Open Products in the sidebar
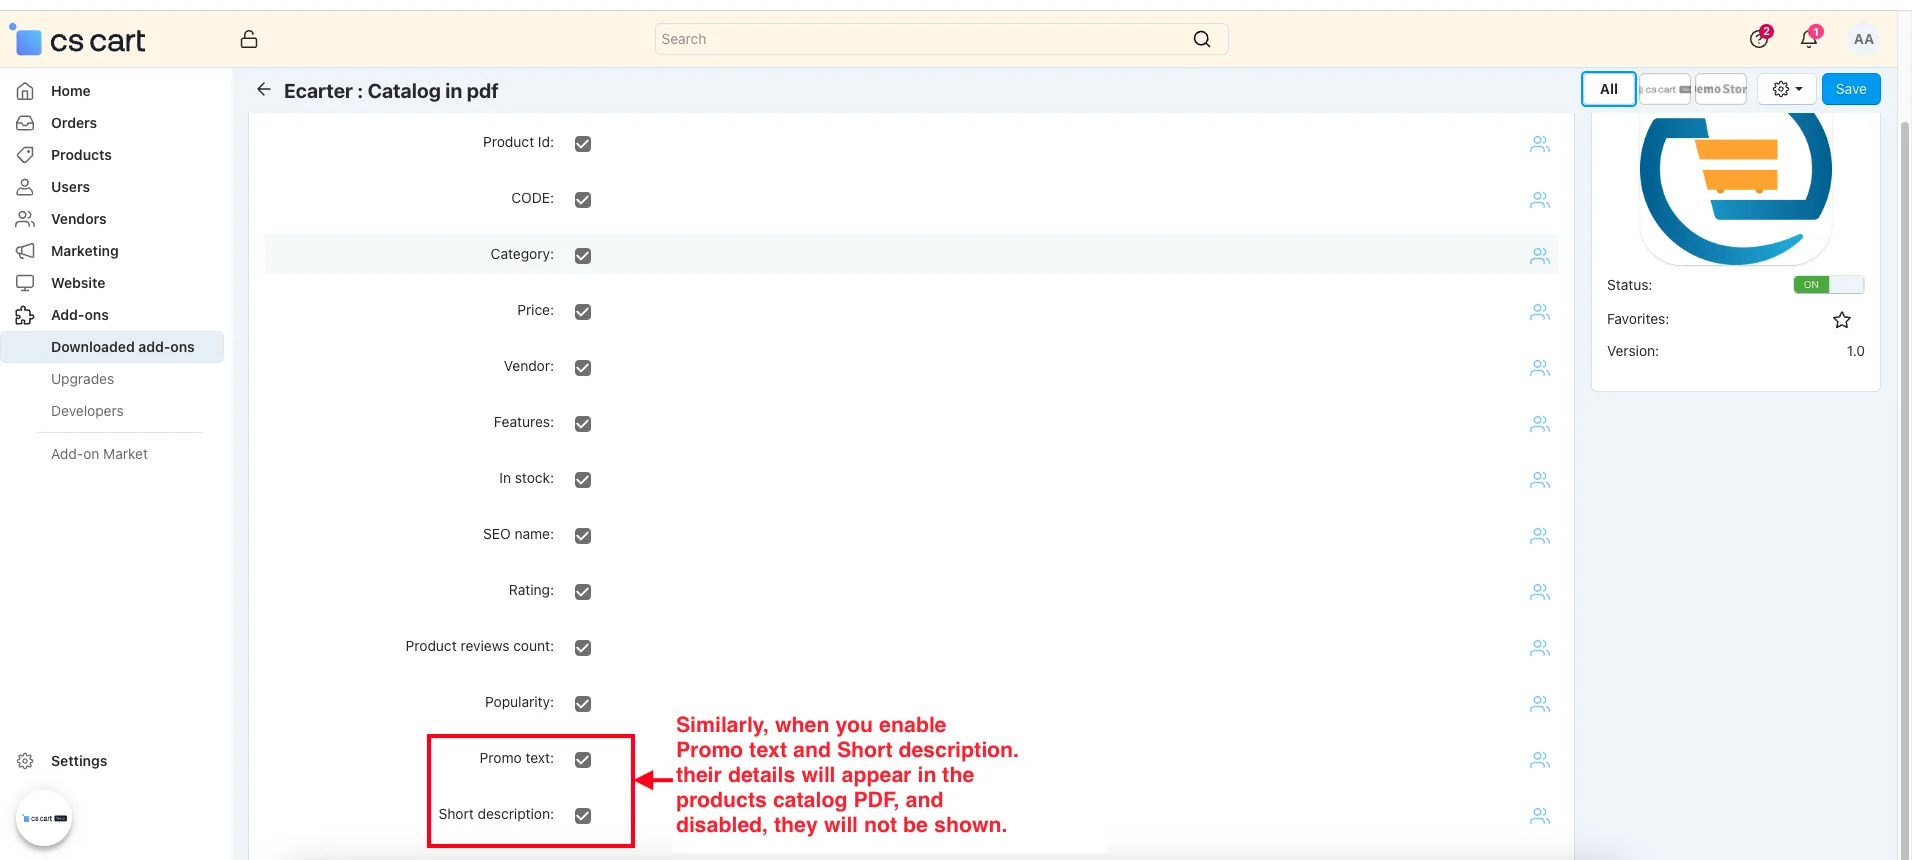Image resolution: width=1912 pixels, height=860 pixels. pyautogui.click(x=81, y=155)
